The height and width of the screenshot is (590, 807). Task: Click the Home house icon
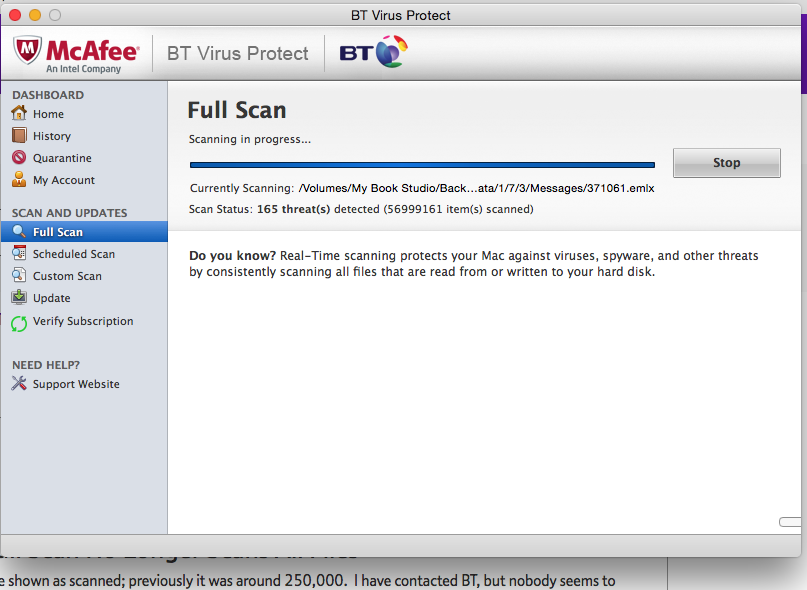coord(19,113)
